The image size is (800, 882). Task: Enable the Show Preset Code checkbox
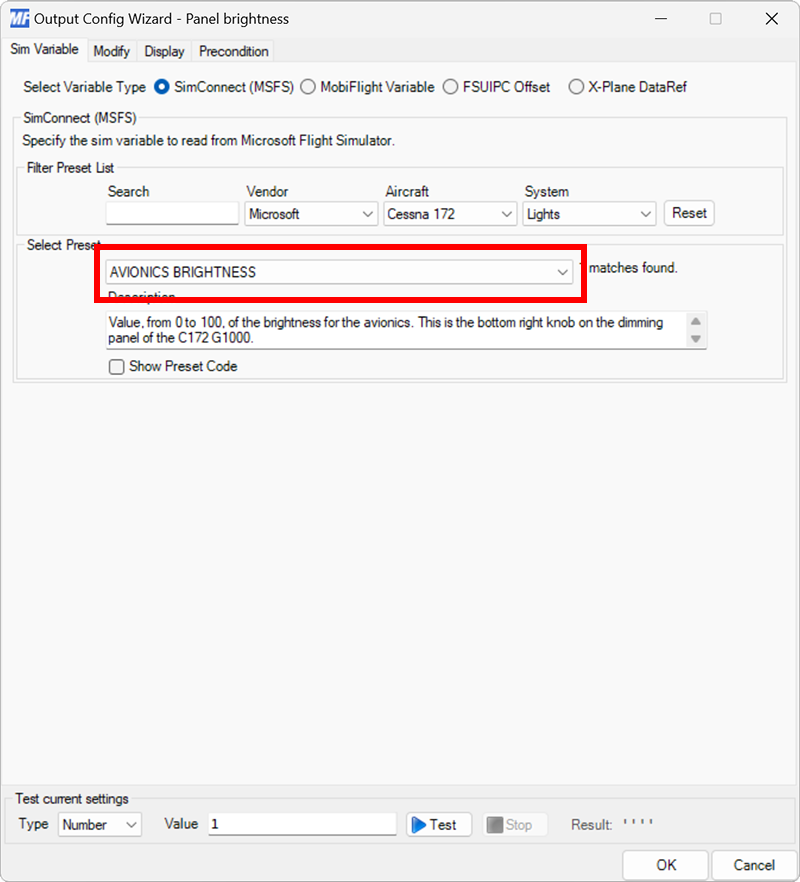pos(117,367)
